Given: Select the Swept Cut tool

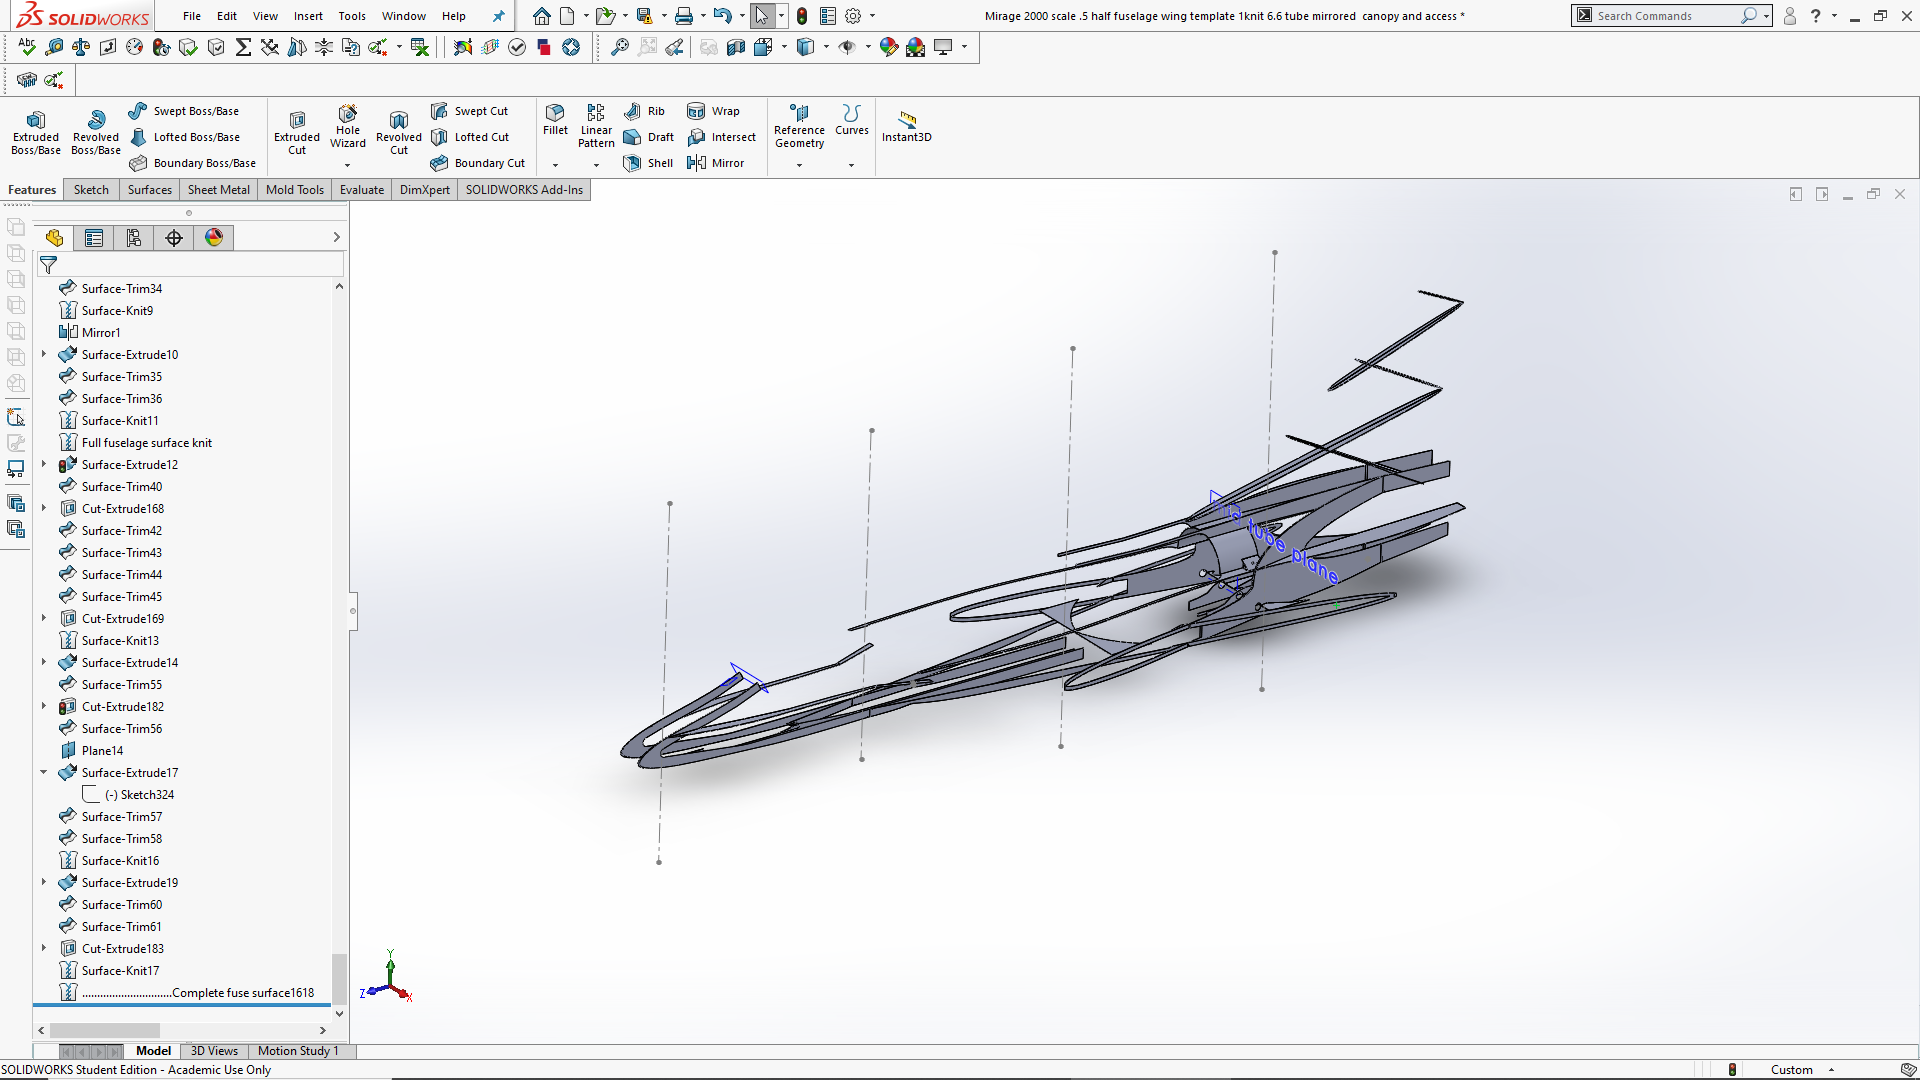Looking at the screenshot, I should click(x=469, y=111).
